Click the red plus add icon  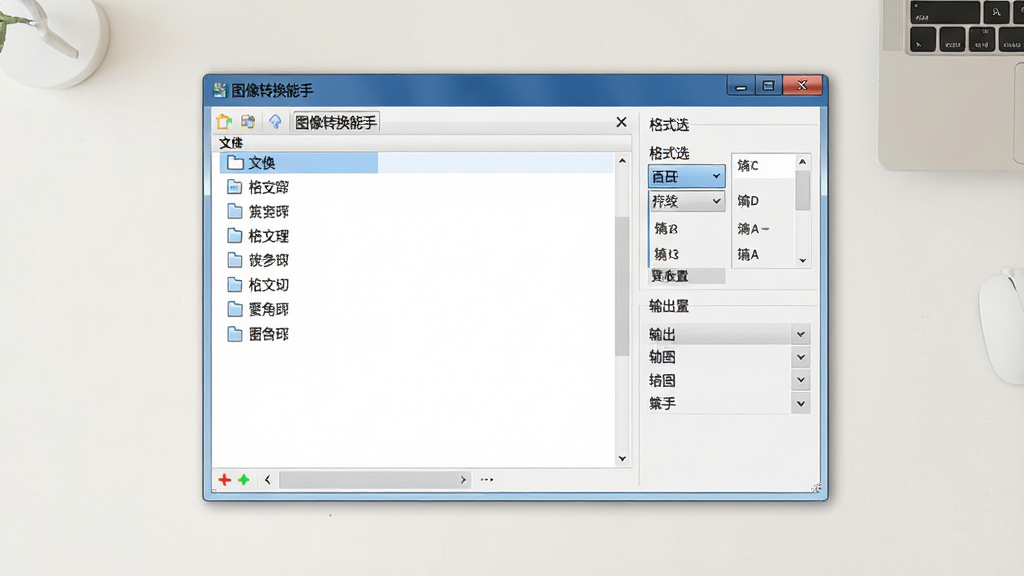225,480
